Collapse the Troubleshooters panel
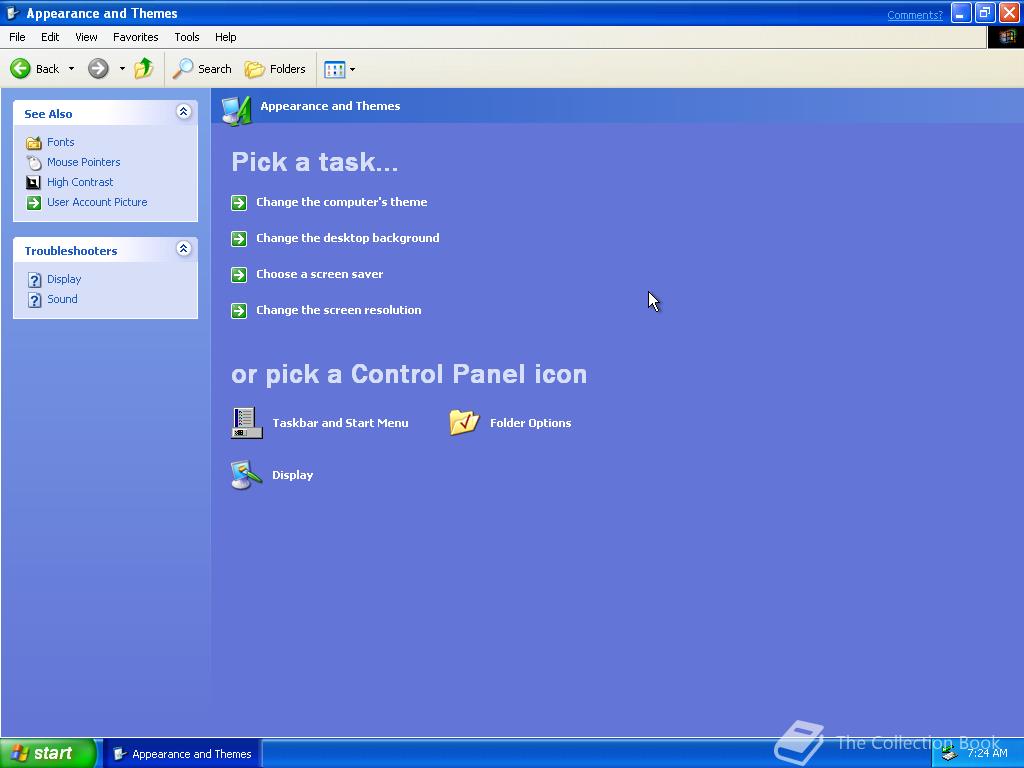The width and height of the screenshot is (1024, 768). [184, 248]
